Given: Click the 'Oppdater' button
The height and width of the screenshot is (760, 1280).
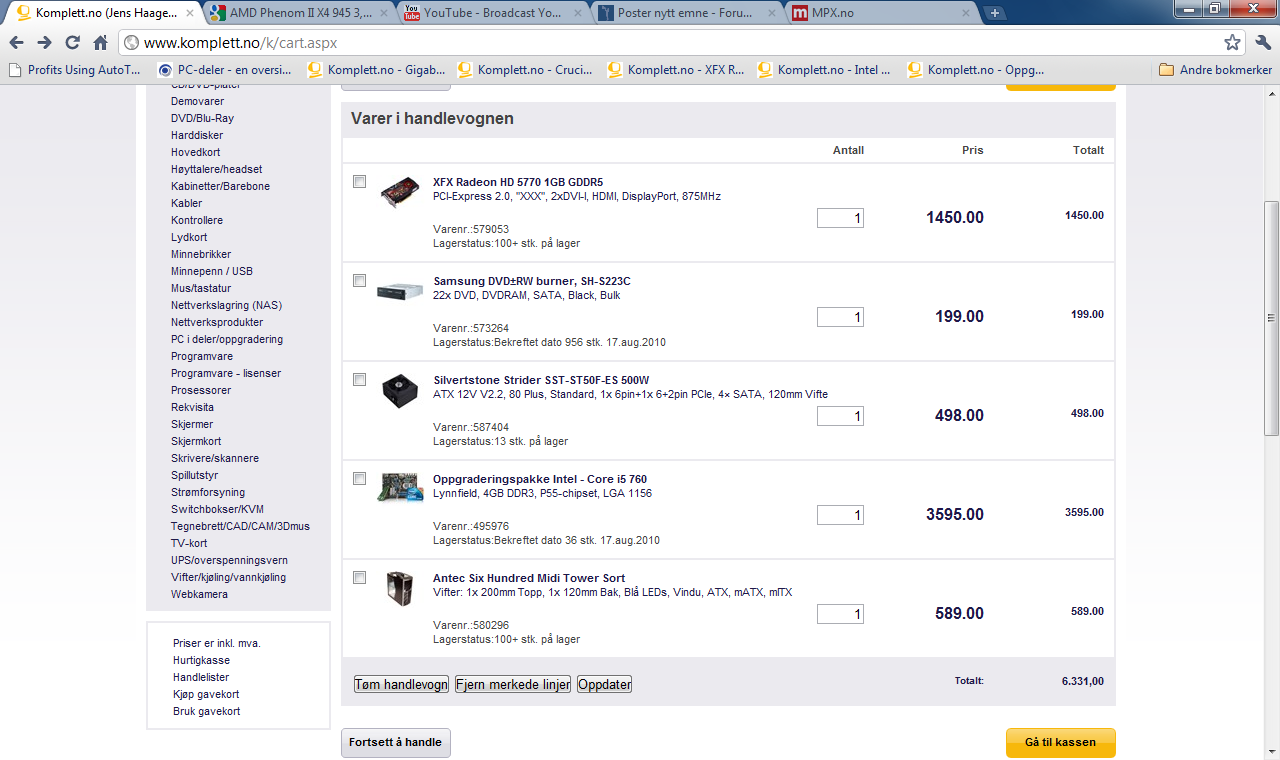Looking at the screenshot, I should click(605, 685).
